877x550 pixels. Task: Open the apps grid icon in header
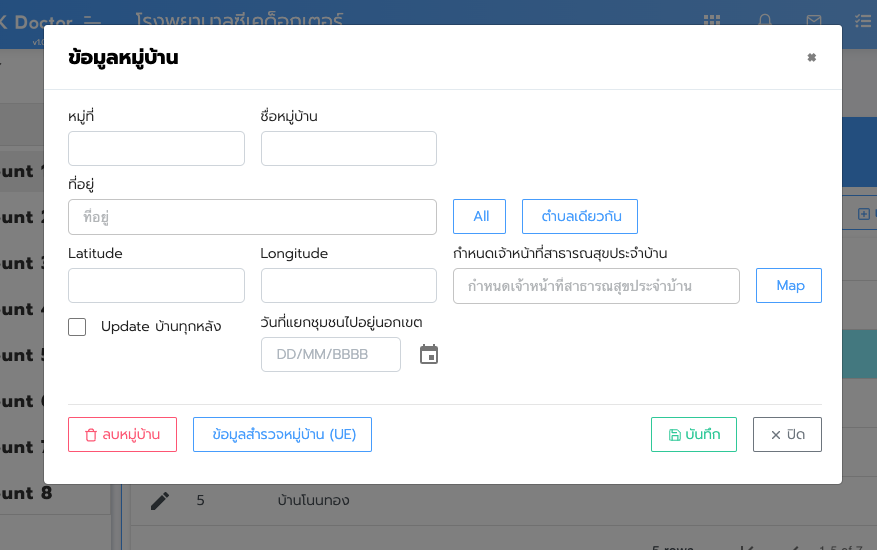[712, 20]
